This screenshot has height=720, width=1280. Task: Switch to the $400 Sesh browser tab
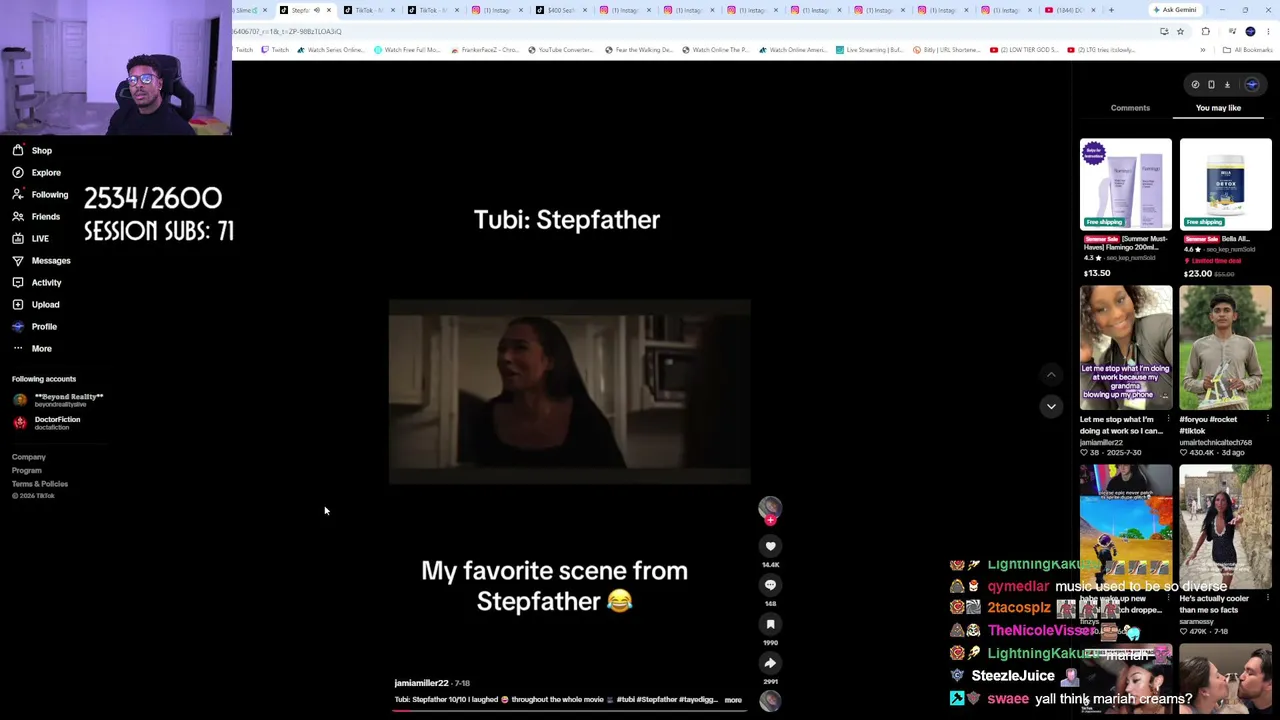click(560, 10)
